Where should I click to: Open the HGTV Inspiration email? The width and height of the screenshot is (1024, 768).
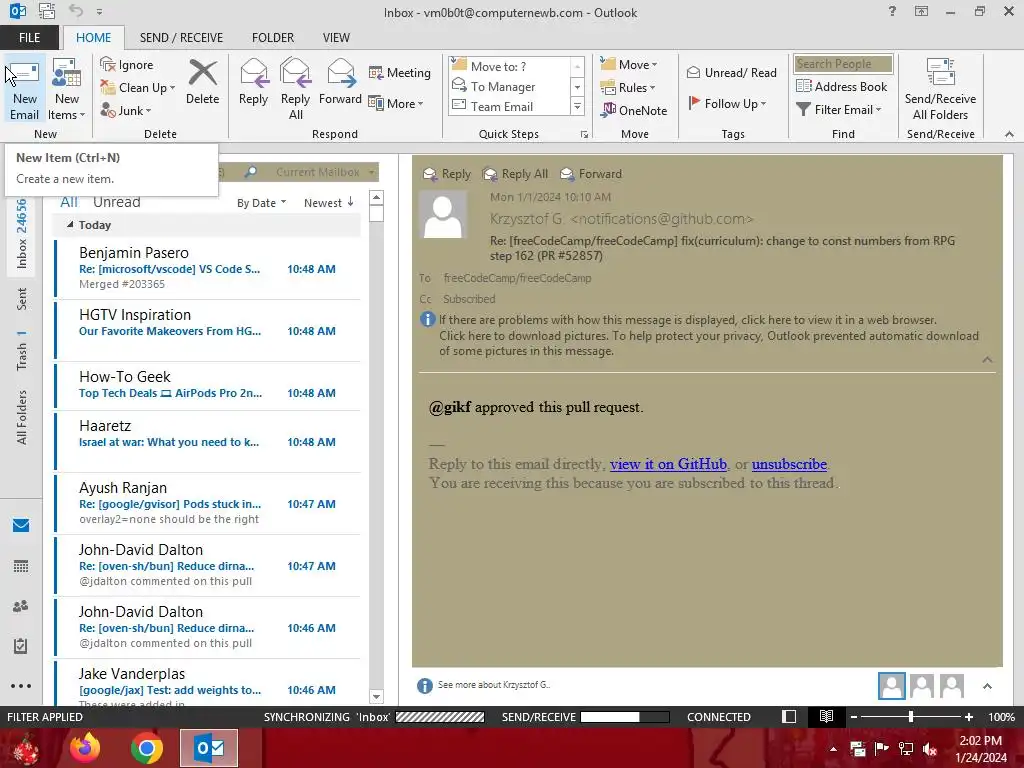(208, 330)
